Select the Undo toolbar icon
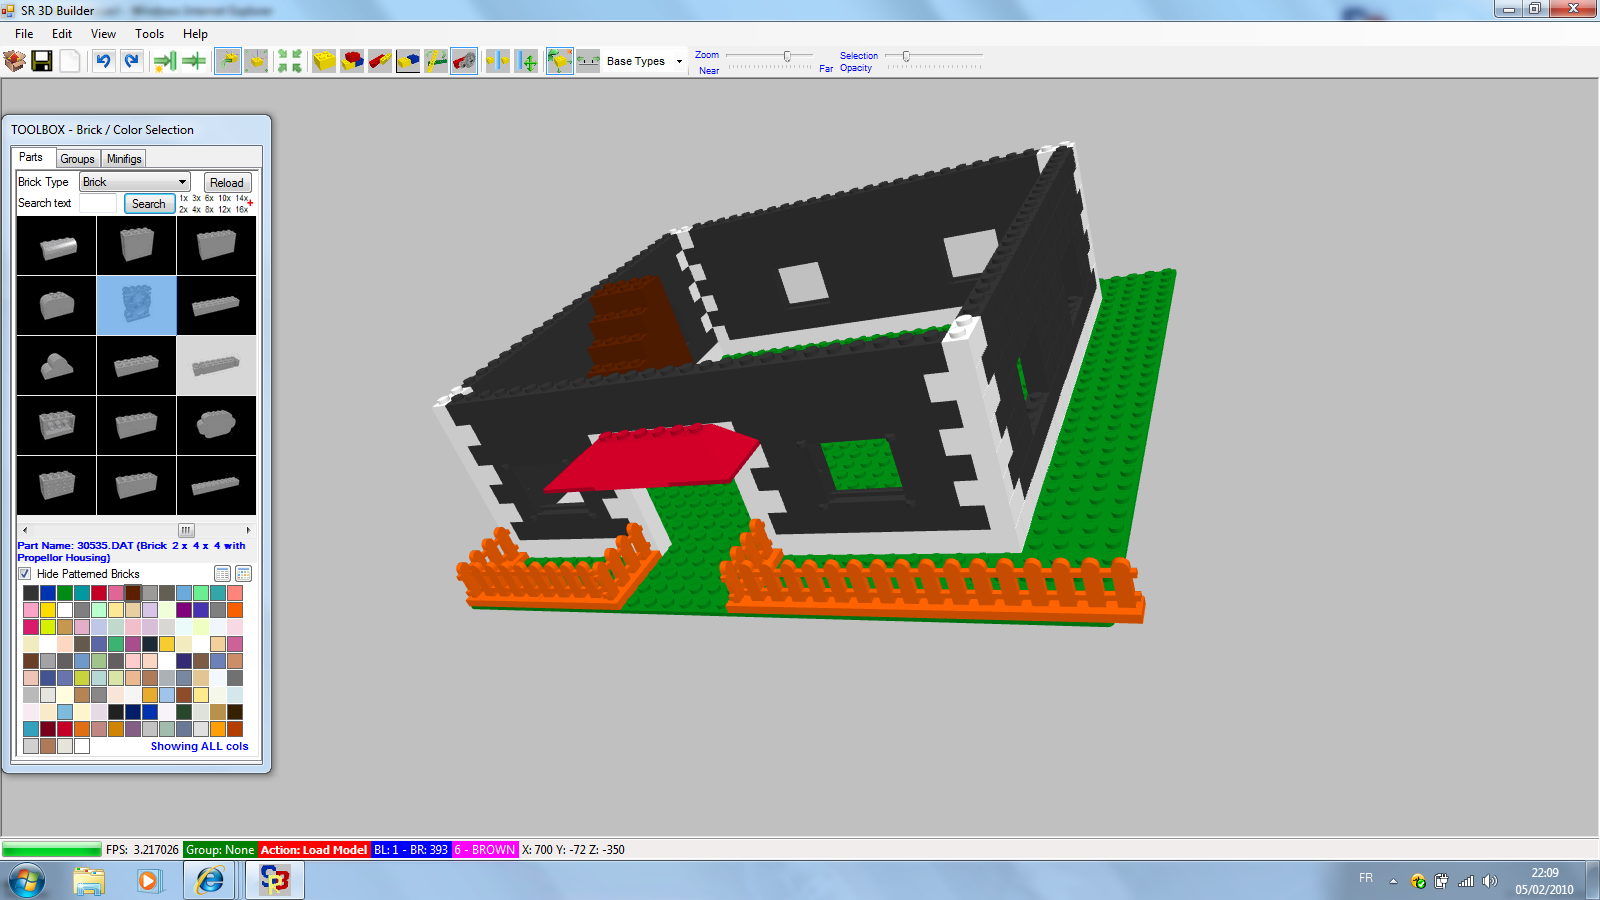Viewport: 1600px width, 900px height. 105,61
